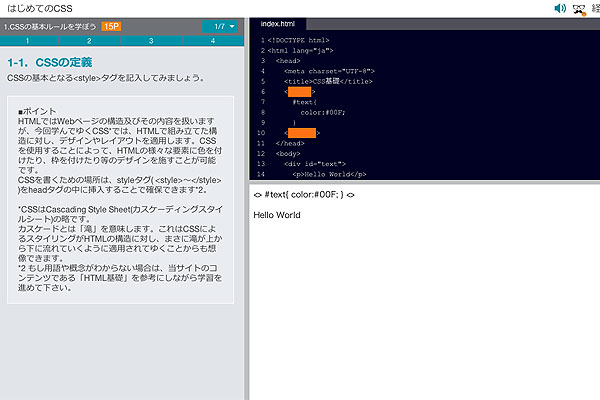Click the 経 text at top right

click(x=594, y=9)
